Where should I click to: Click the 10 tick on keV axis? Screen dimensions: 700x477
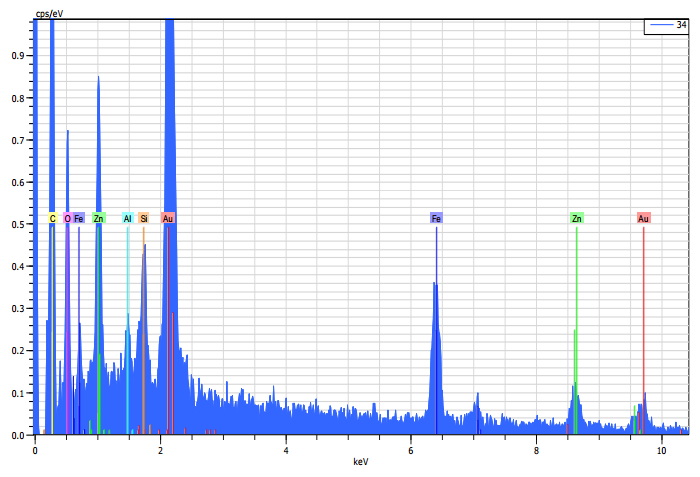(x=661, y=450)
